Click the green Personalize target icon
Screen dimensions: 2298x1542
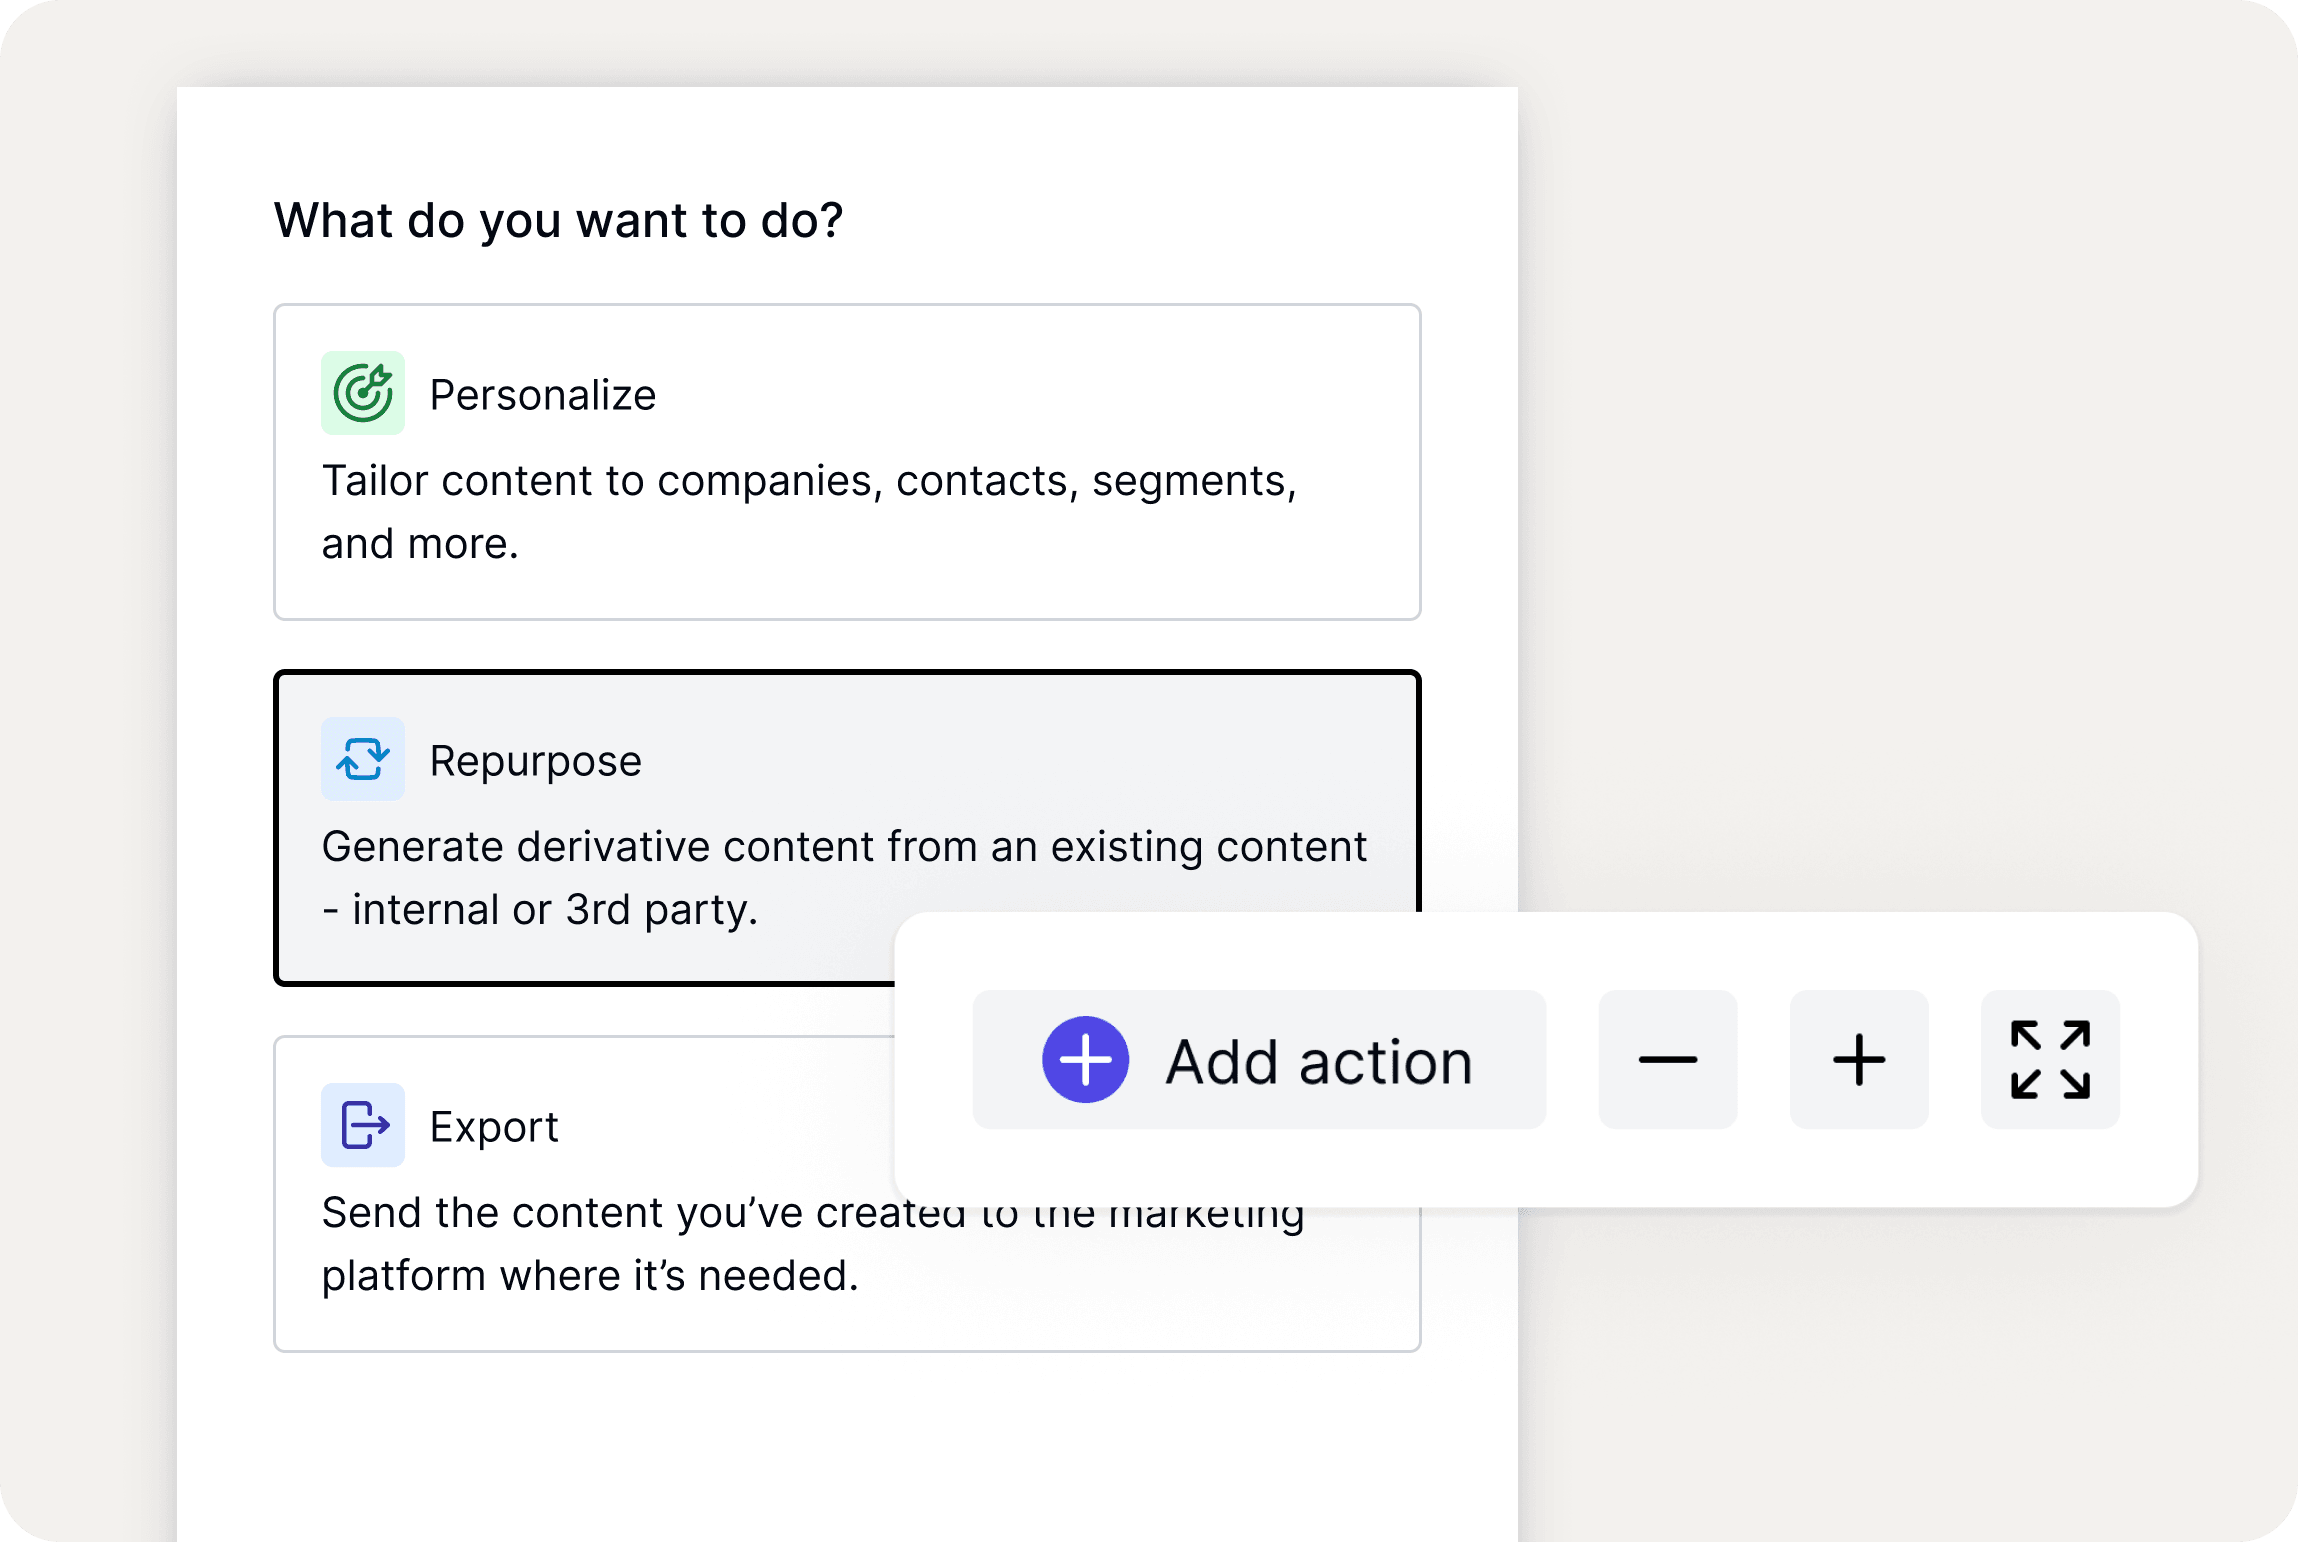pos(362,393)
